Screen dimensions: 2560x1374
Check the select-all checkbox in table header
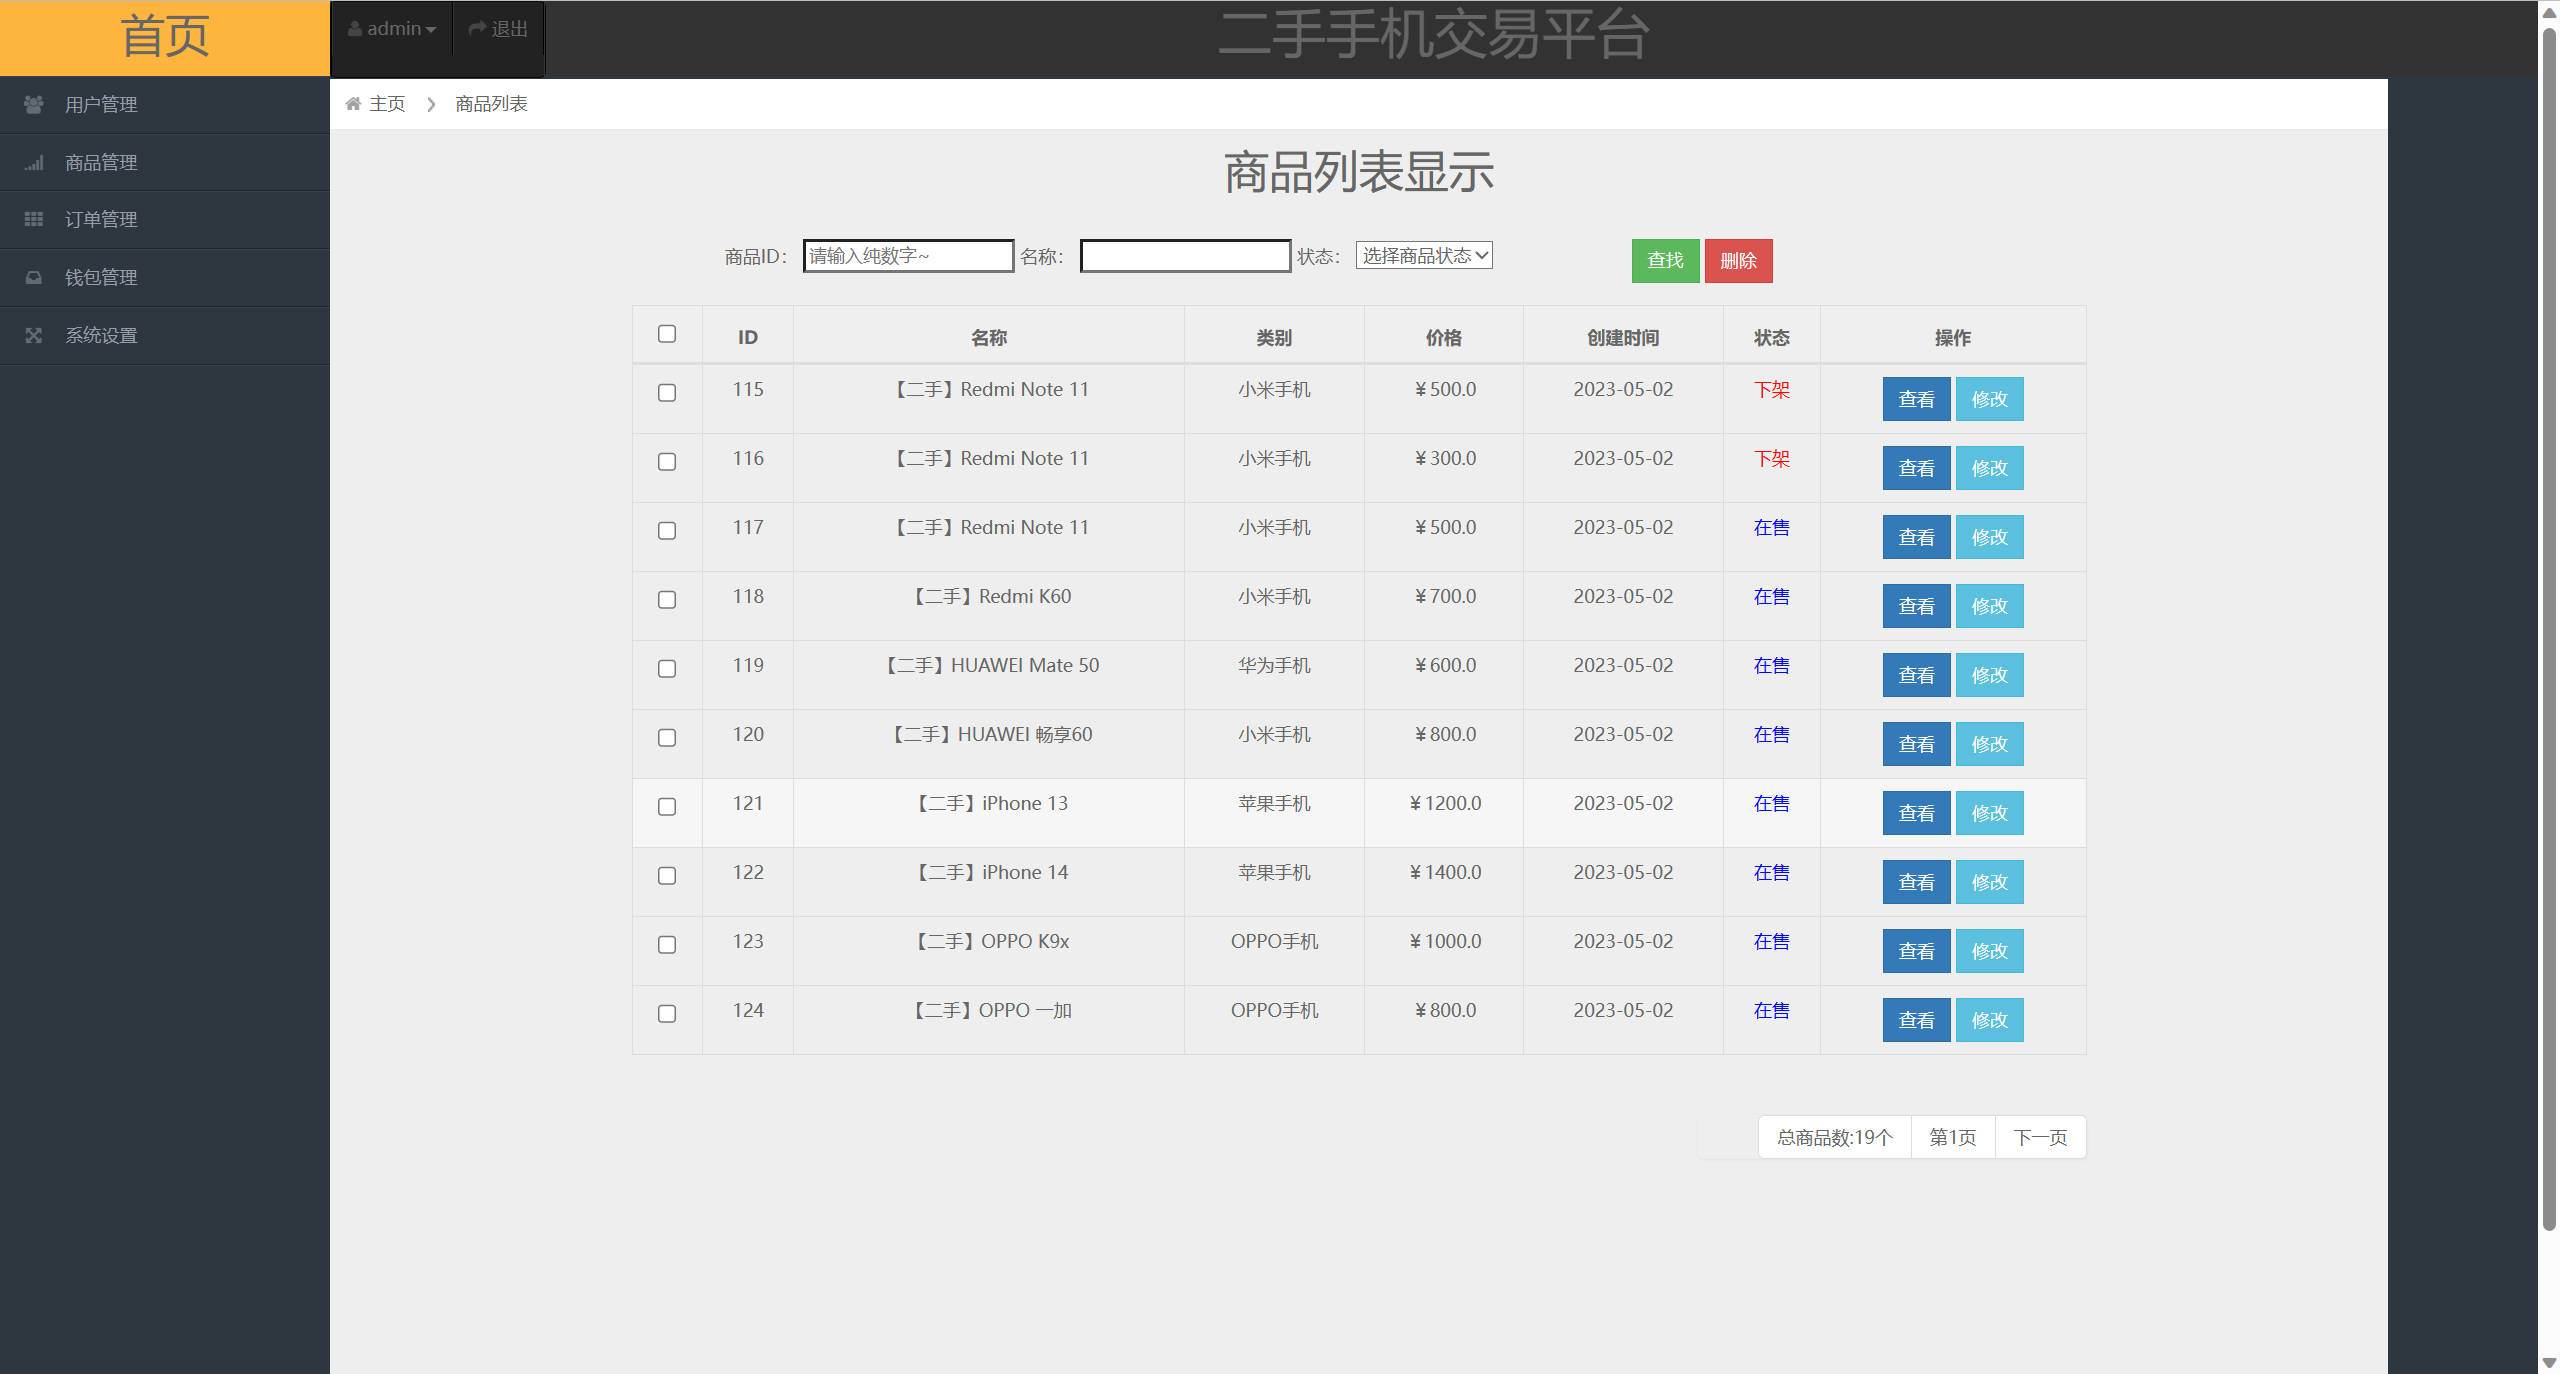click(x=667, y=334)
